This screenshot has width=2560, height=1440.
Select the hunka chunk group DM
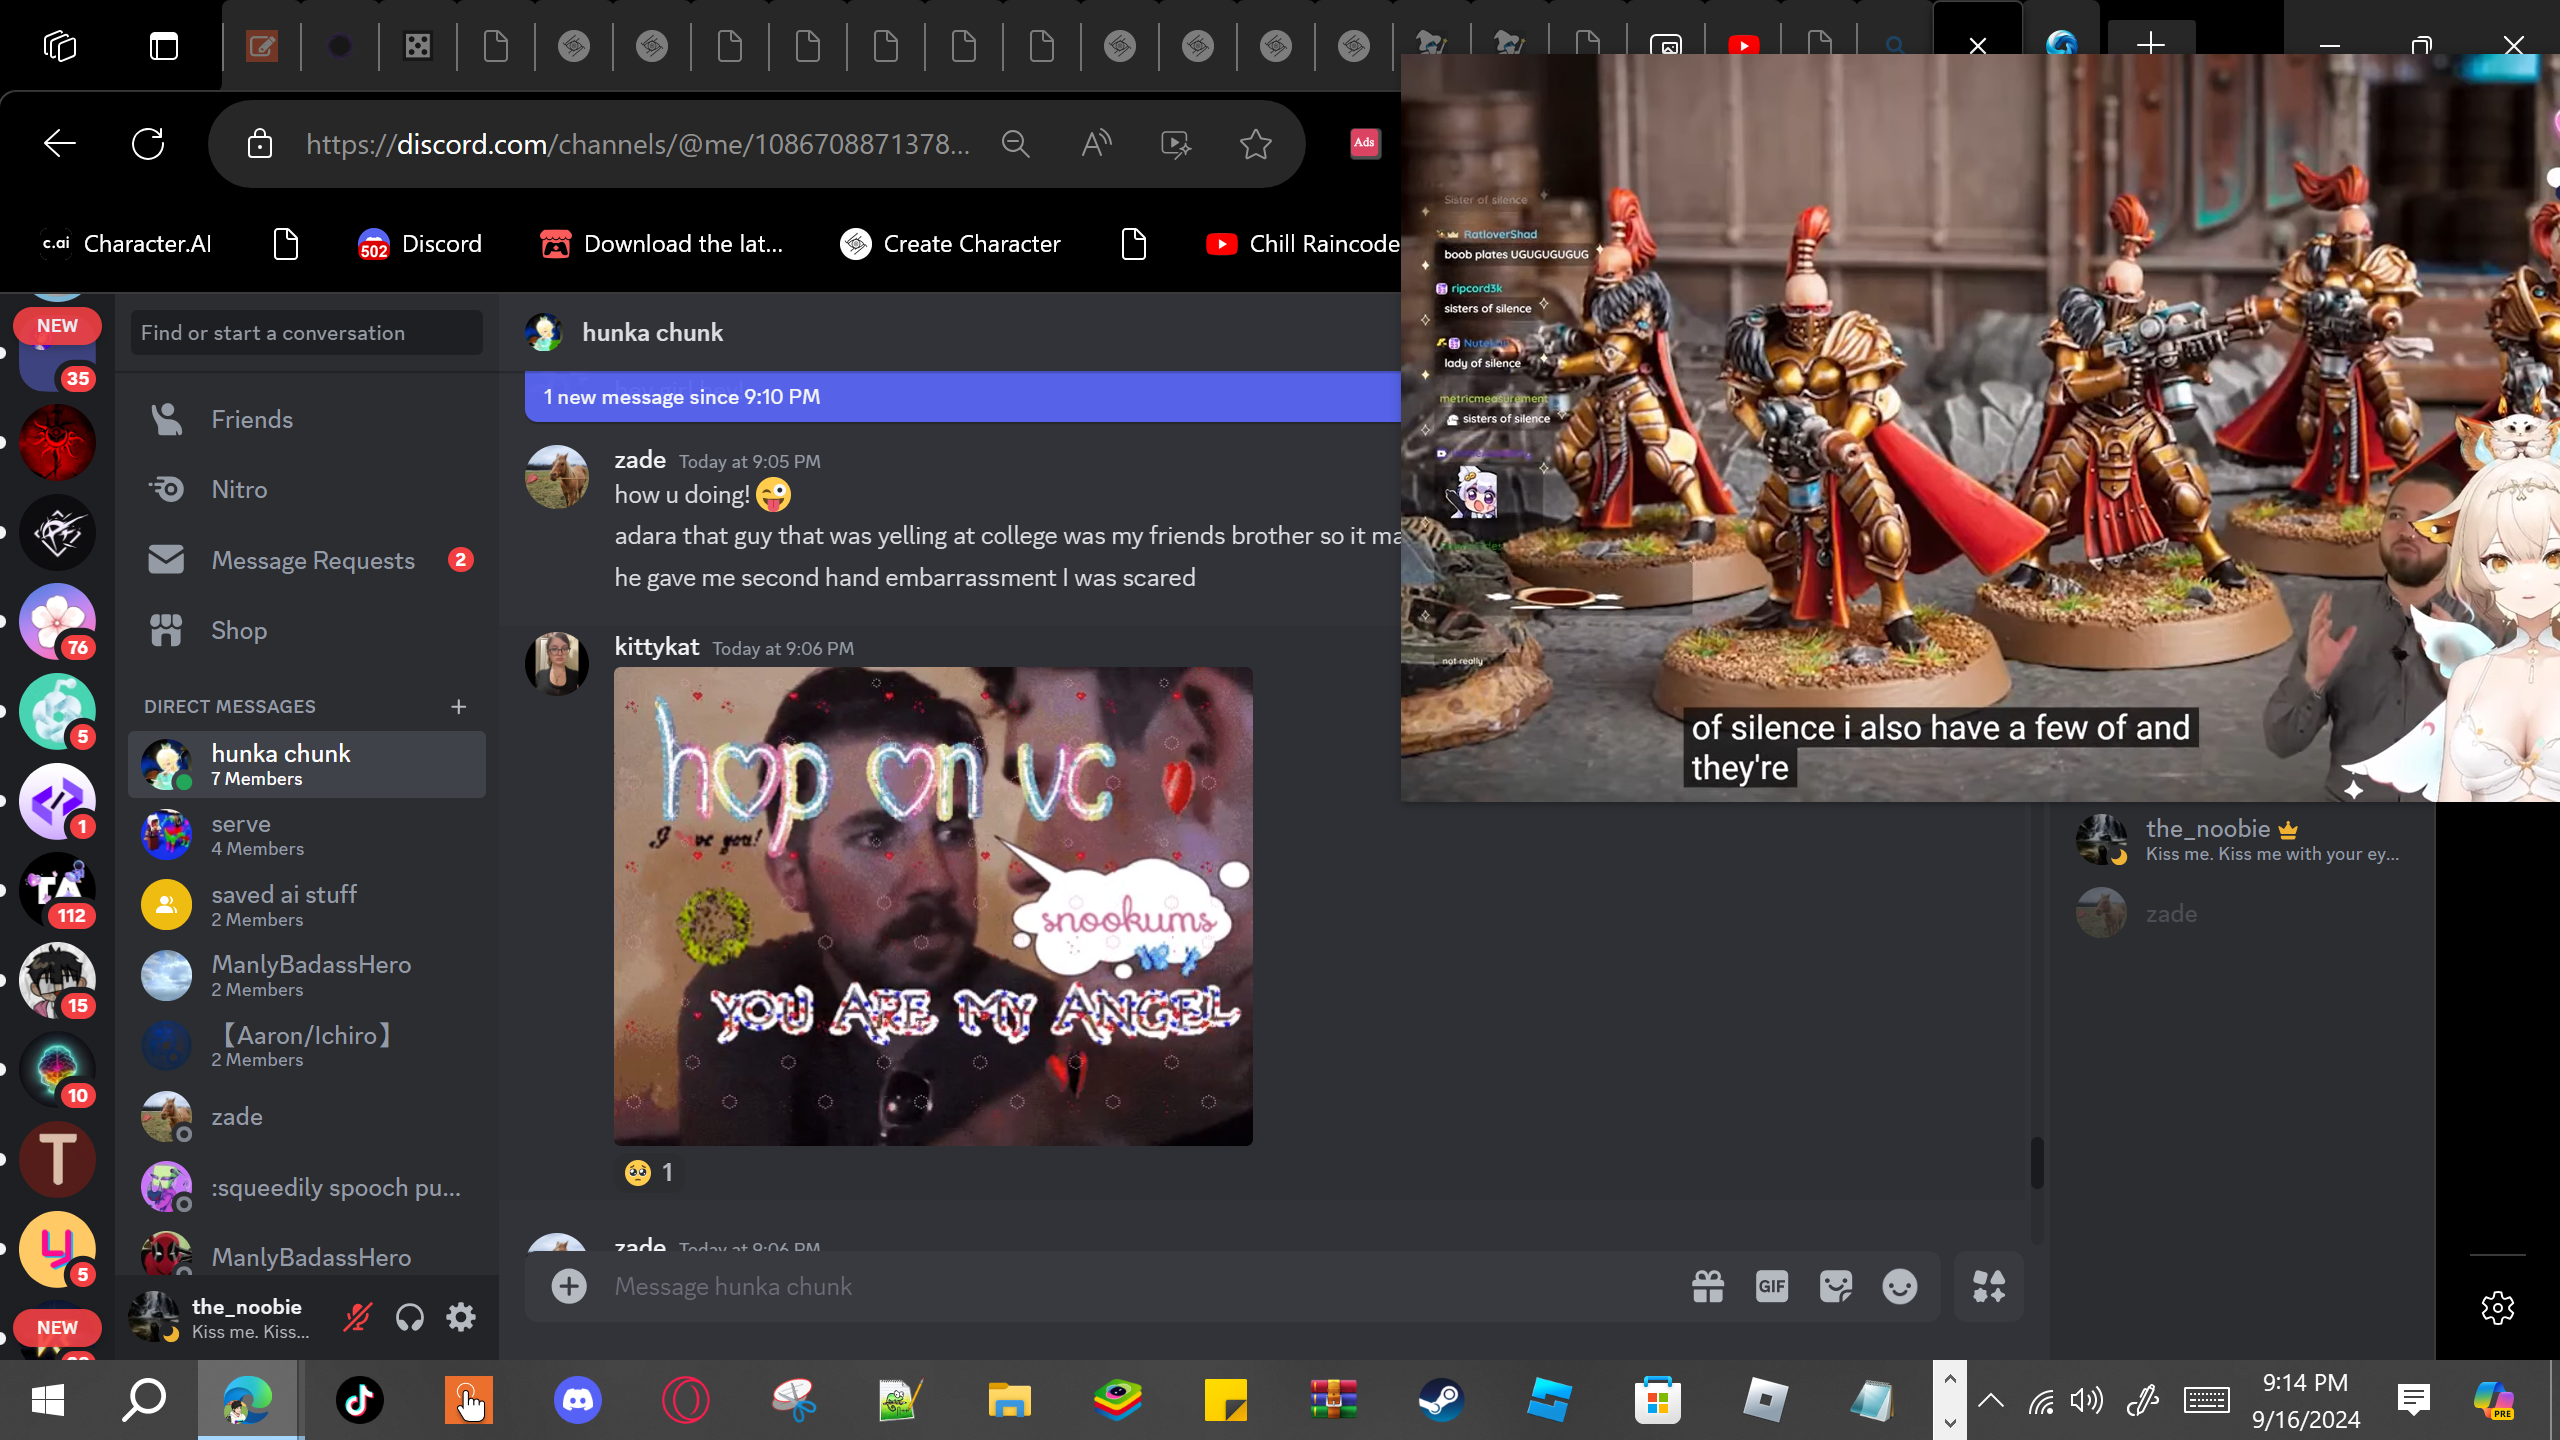[x=307, y=765]
